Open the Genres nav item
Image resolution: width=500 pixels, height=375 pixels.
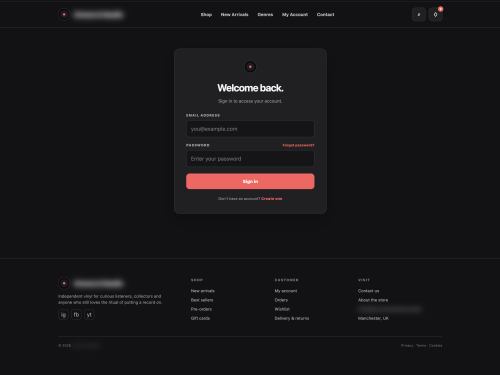[265, 15]
